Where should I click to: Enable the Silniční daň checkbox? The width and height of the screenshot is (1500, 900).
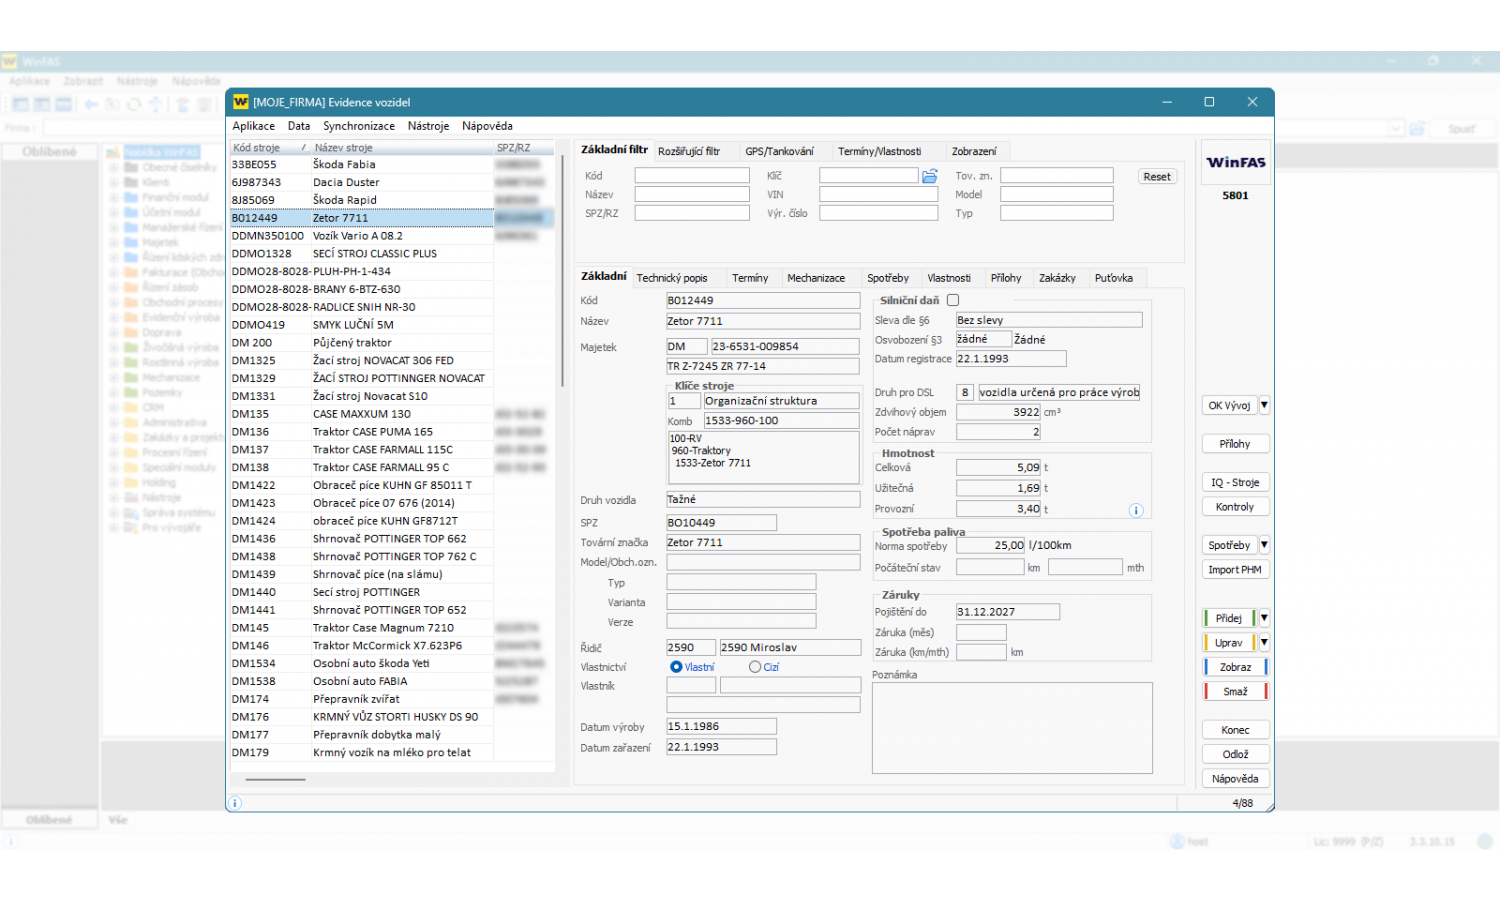pos(953,300)
